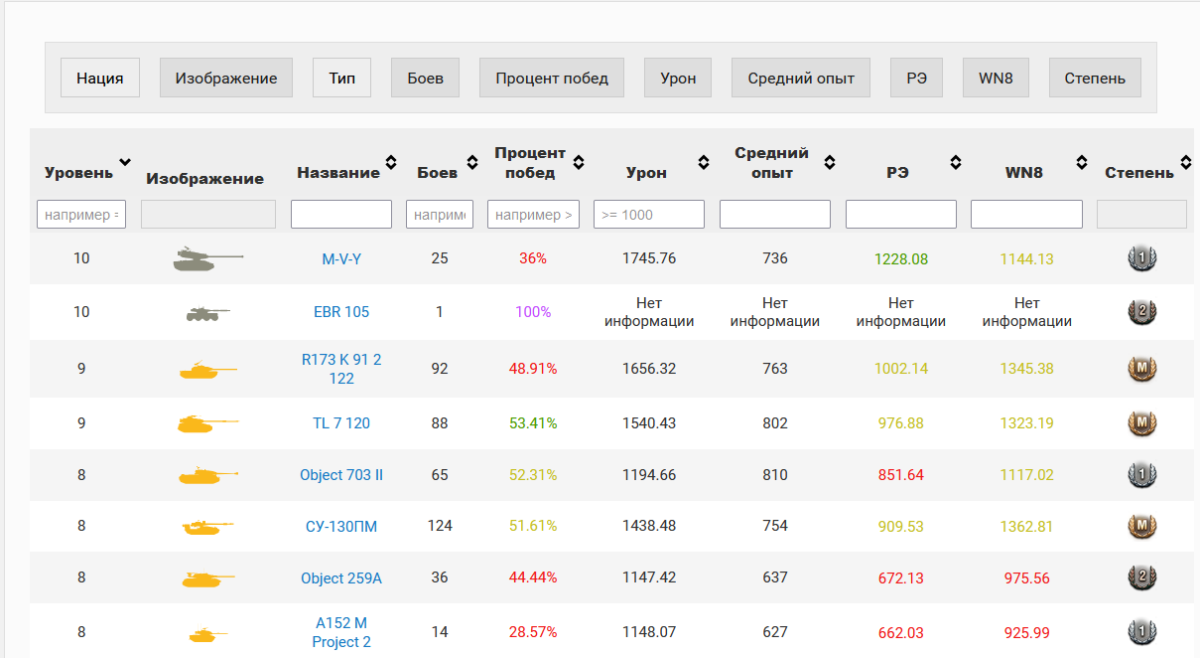Toggle the Процент побед column button
Image resolution: width=1200 pixels, height=658 pixels.
(x=551, y=78)
